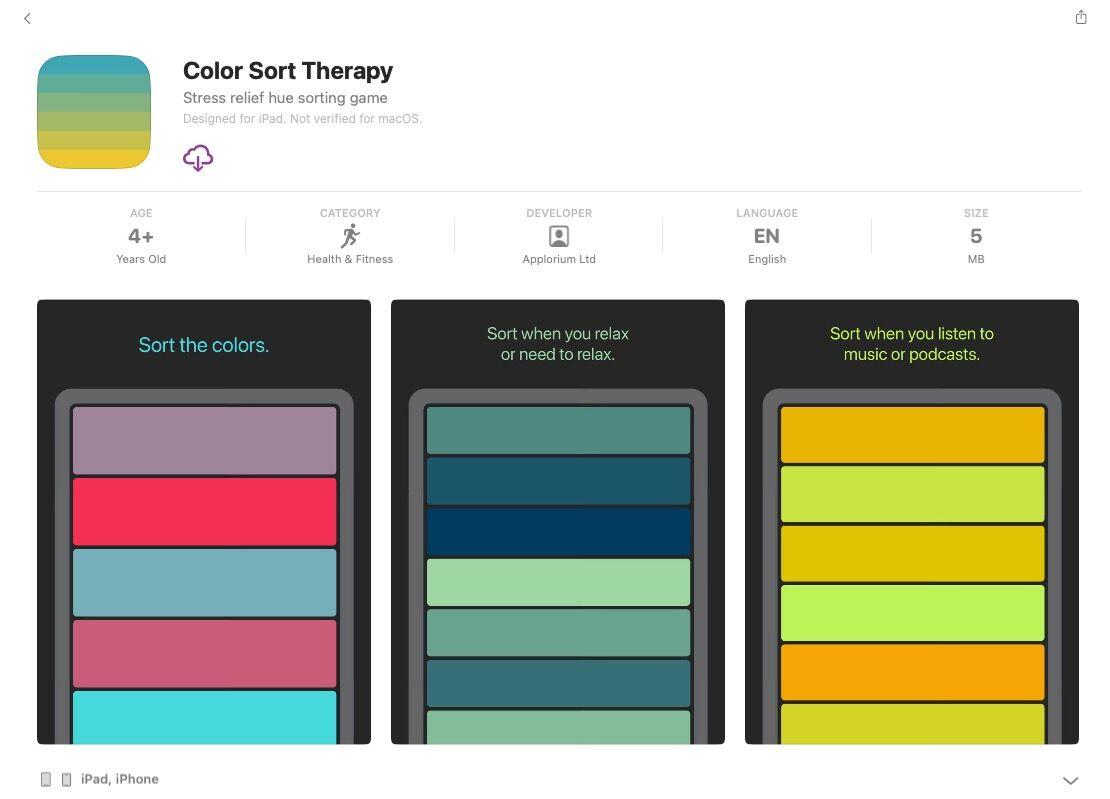Click the iPhone device icon at the bottom
This screenshot has height=799, width=1110.
click(66, 779)
